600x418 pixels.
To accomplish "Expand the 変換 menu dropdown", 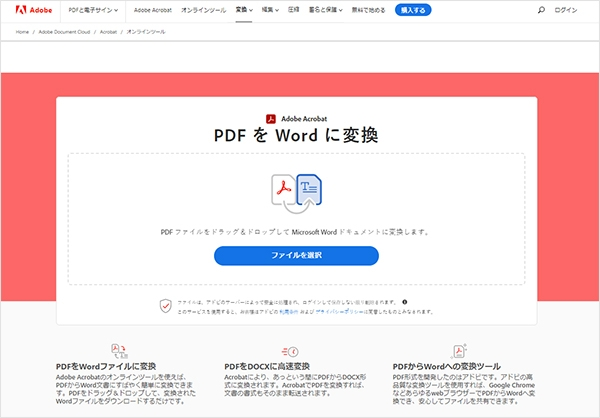I will coord(244,10).
